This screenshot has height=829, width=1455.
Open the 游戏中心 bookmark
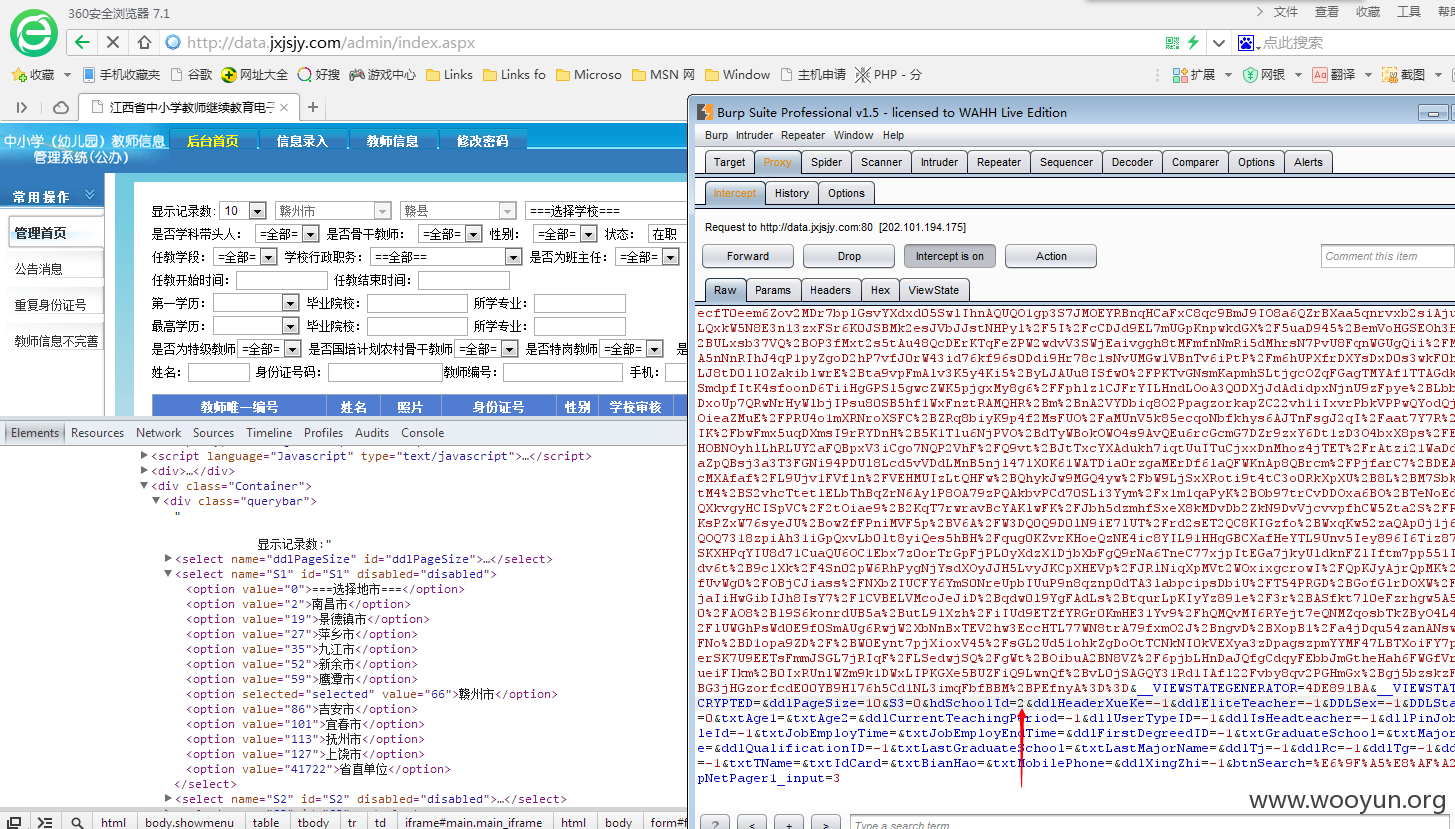[x=382, y=74]
